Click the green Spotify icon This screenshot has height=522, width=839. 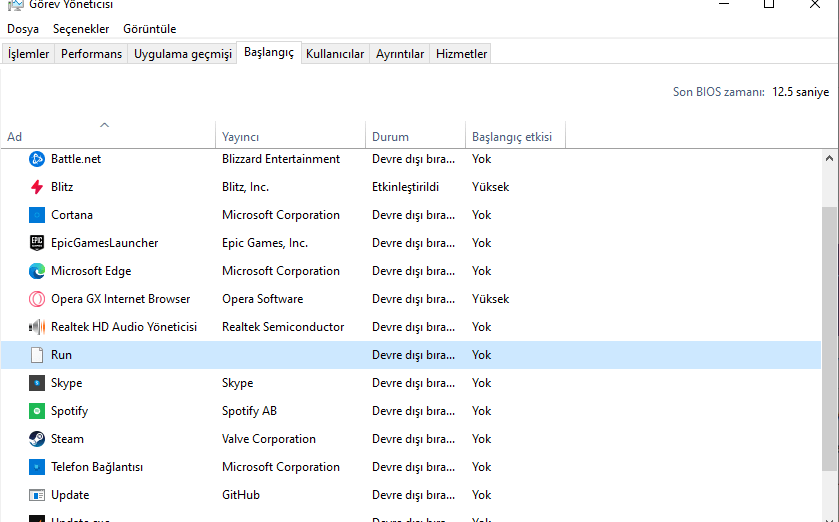click(x=36, y=411)
